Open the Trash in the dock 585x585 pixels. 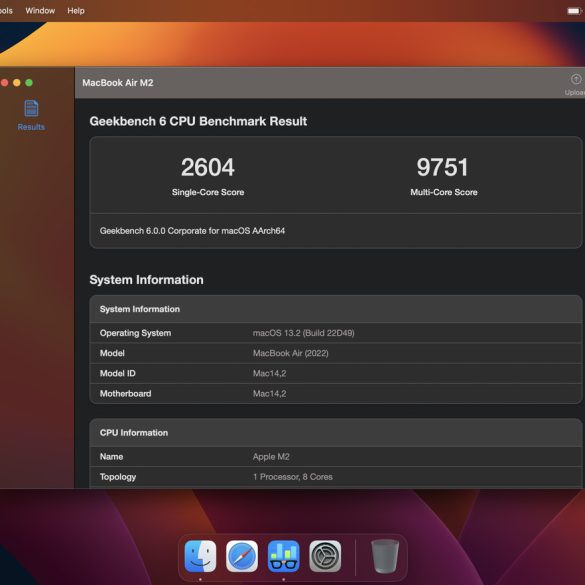(385, 556)
